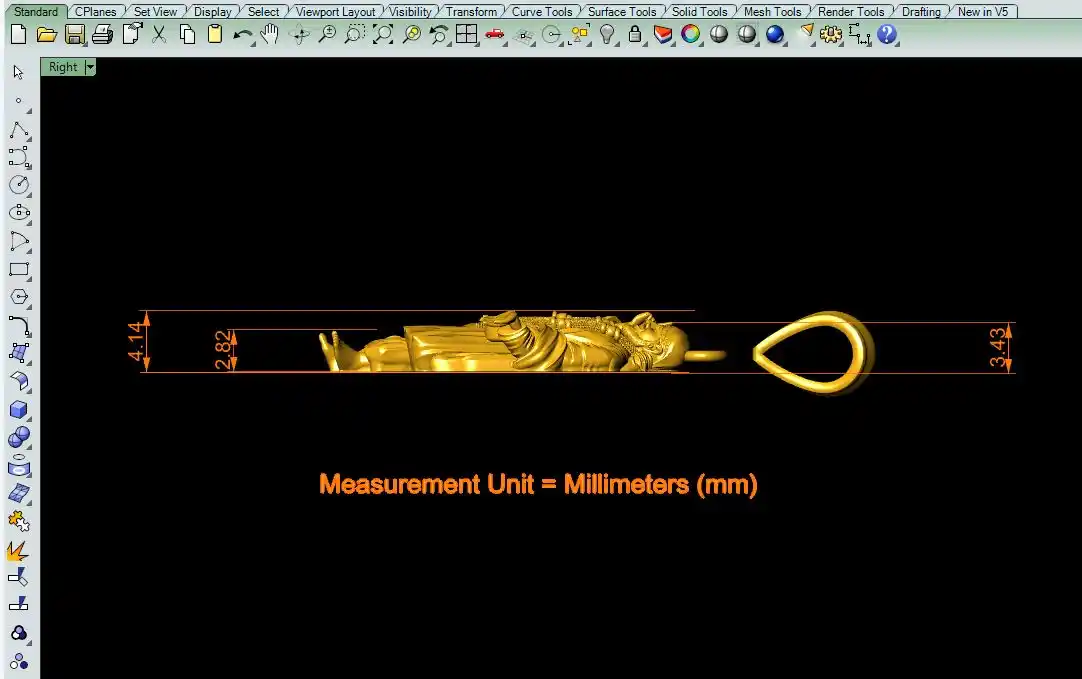The width and height of the screenshot is (1082, 679).
Task: Select the Box solid tool
Action: tap(18, 410)
